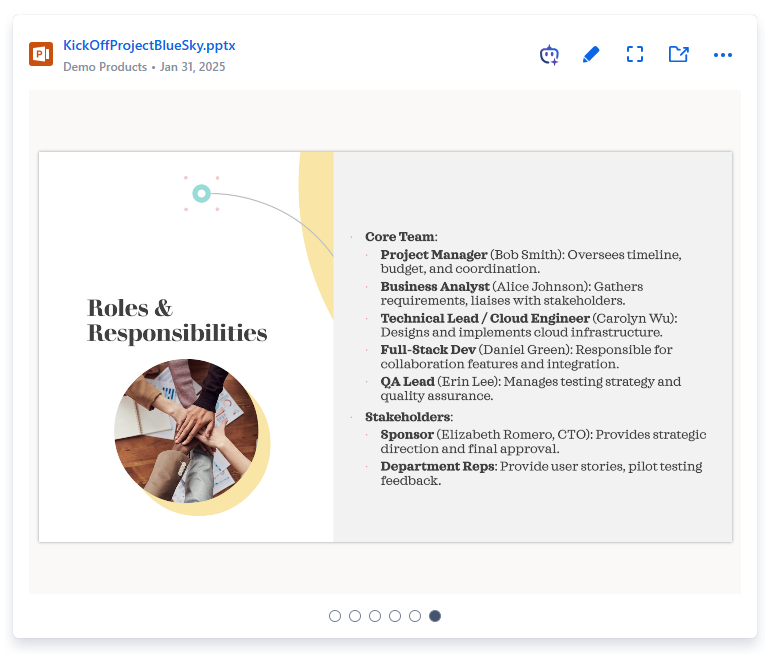Select the active sixth slide dot
The width and height of the screenshot is (772, 654).
pyautogui.click(x=435, y=616)
